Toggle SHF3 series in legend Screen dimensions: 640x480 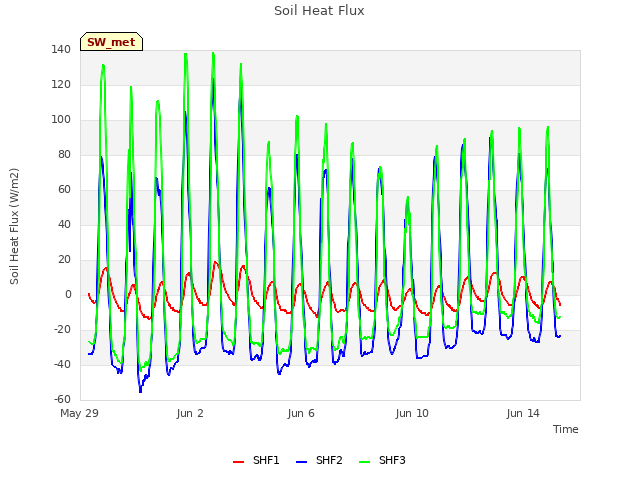pos(382,460)
